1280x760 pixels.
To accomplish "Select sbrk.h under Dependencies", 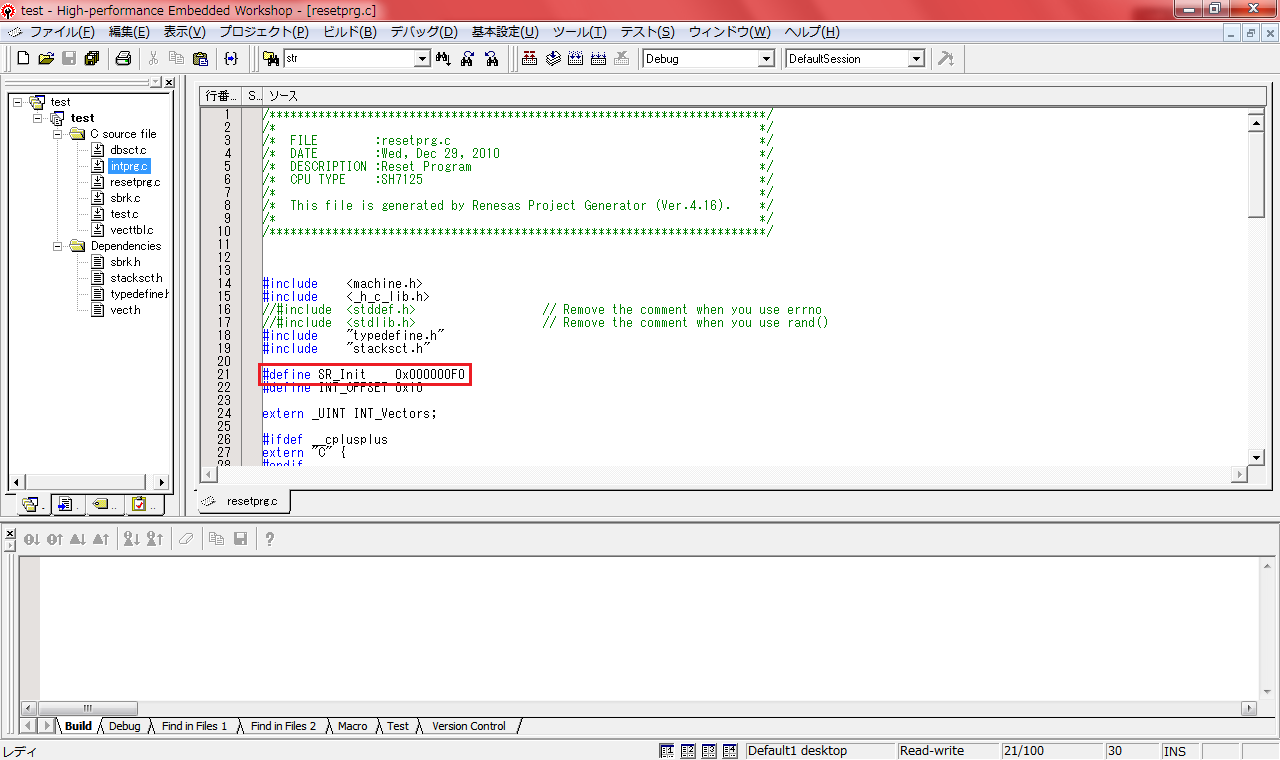I will click(125, 262).
